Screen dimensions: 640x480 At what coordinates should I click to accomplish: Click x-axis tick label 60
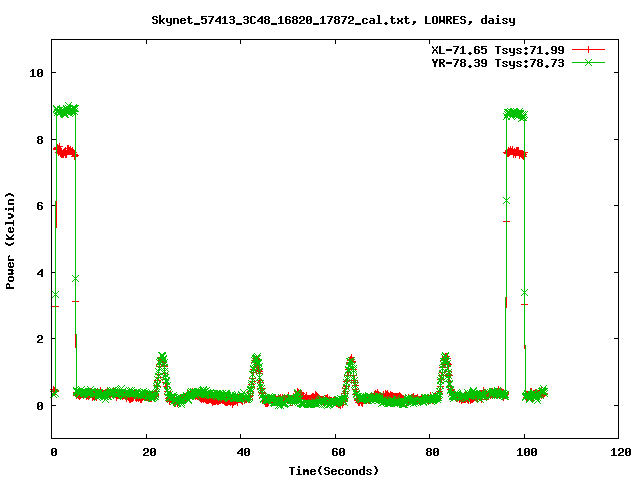pos(338,452)
